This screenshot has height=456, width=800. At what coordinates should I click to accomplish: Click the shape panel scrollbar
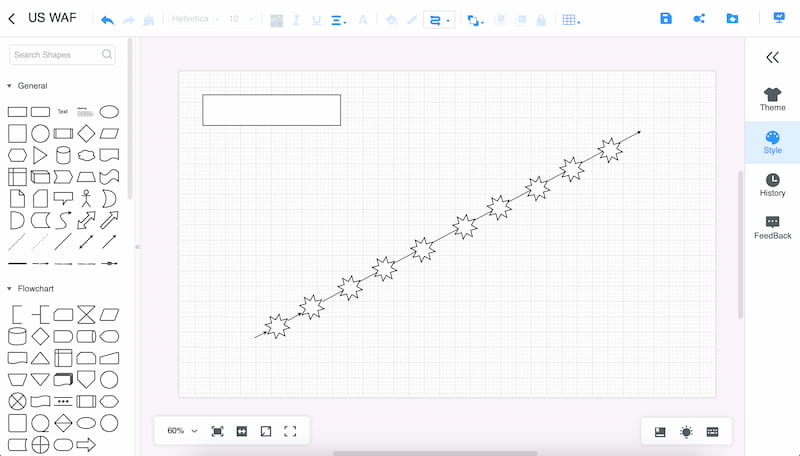tap(130, 118)
